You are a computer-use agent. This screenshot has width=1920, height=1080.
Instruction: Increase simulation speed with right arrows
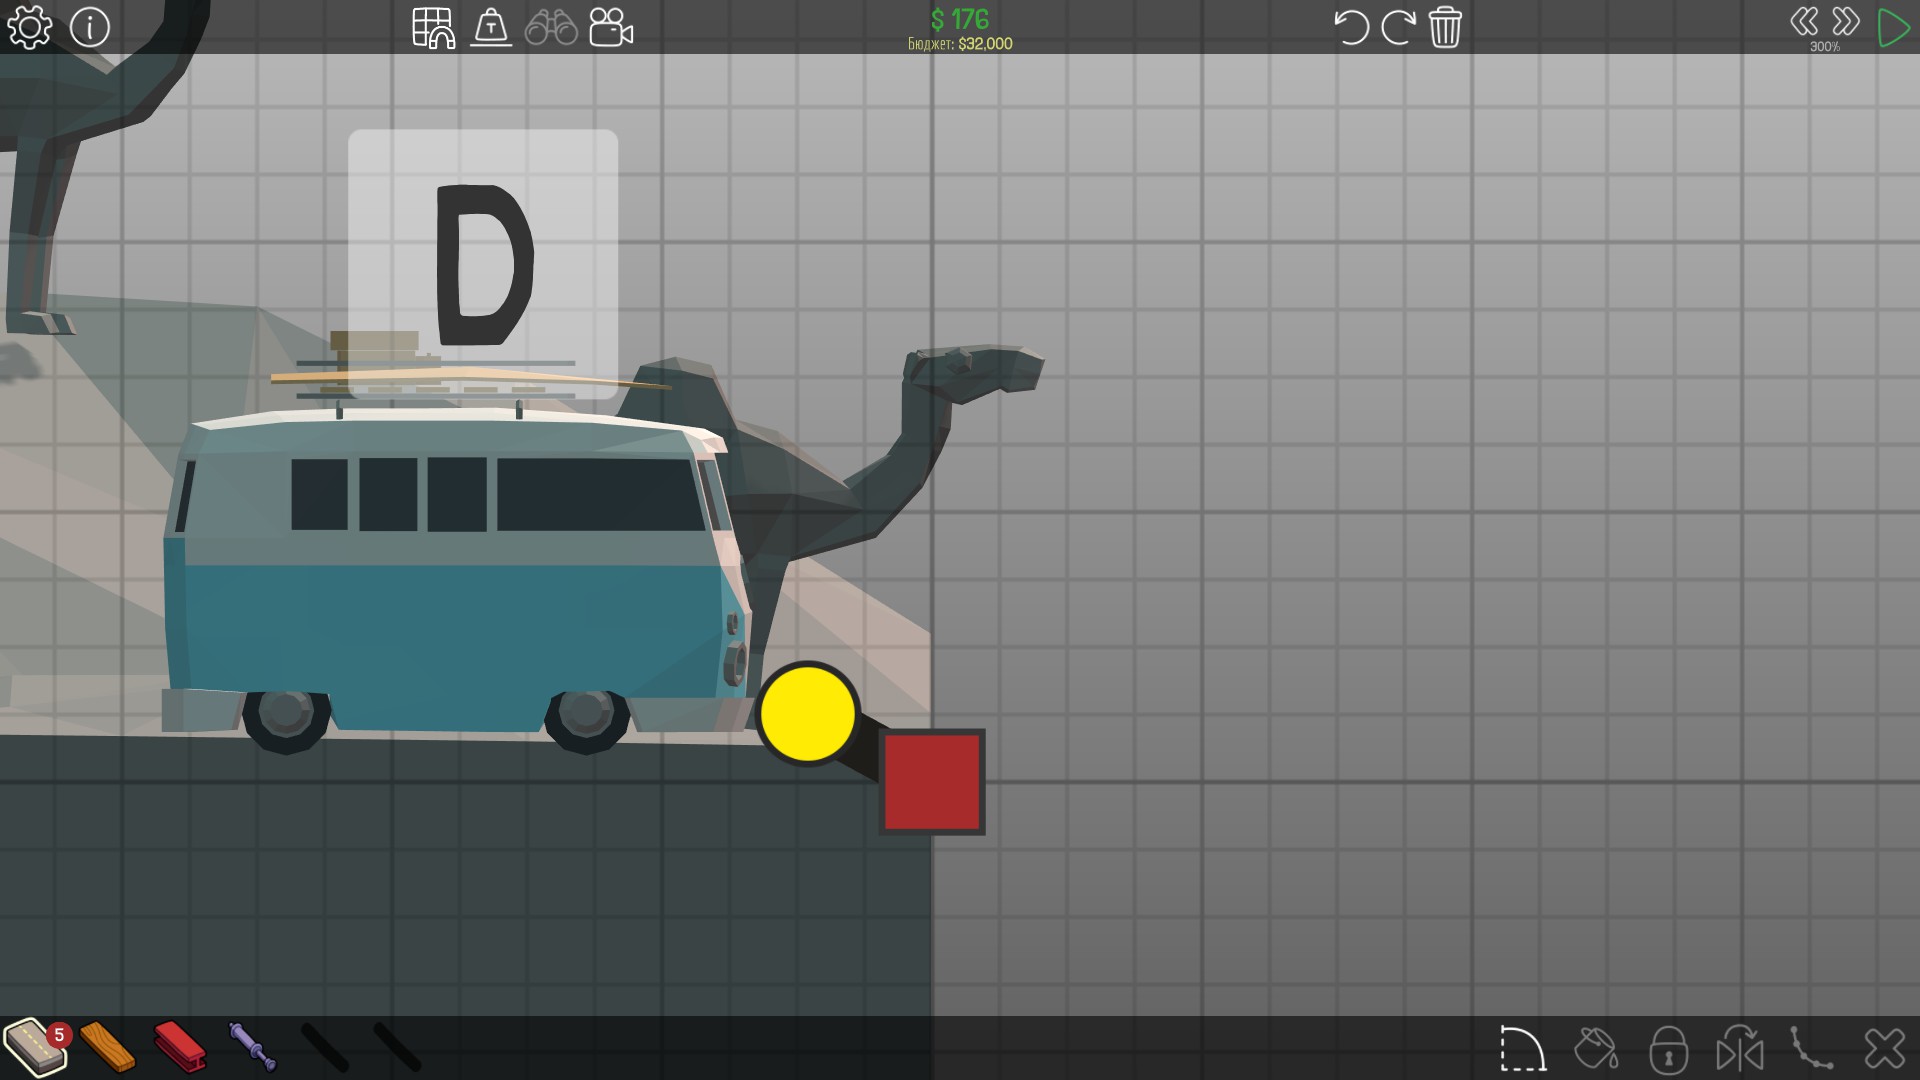[1846, 22]
